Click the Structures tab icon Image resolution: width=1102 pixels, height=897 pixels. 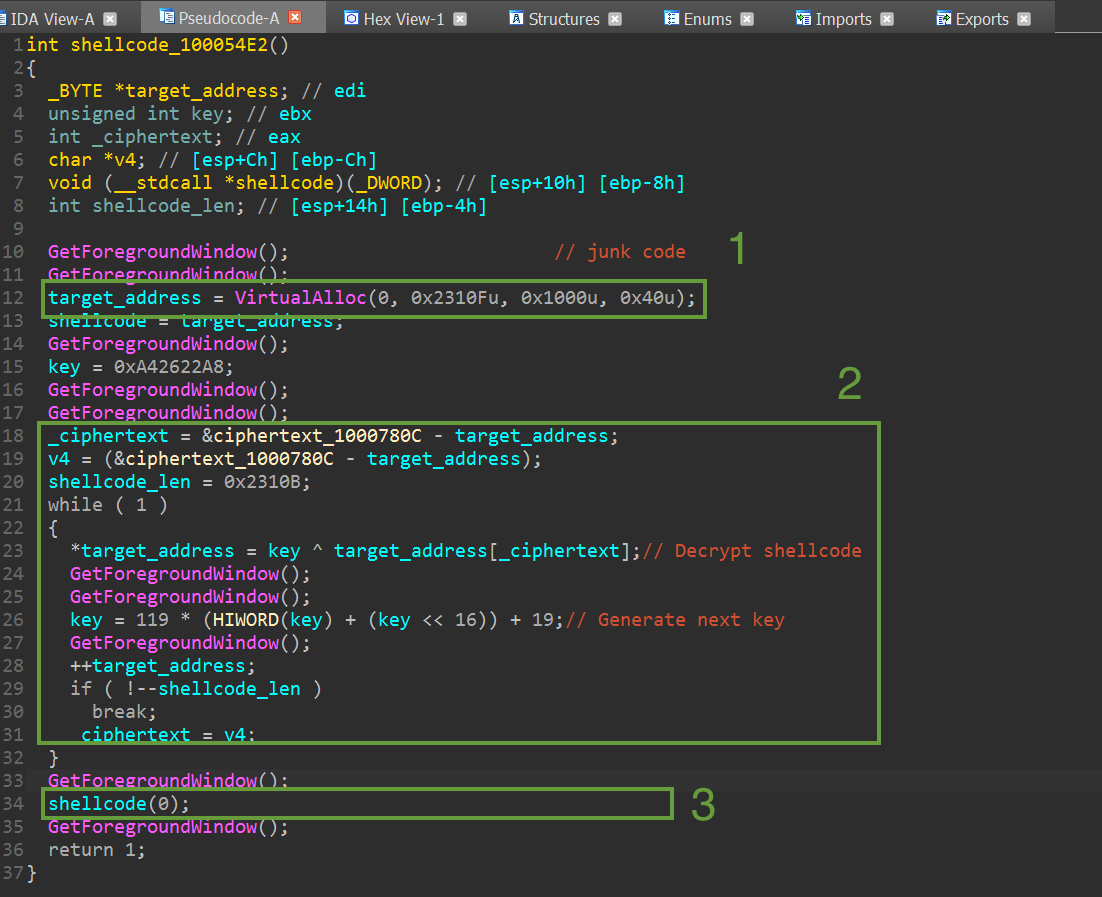pyautogui.click(x=516, y=18)
